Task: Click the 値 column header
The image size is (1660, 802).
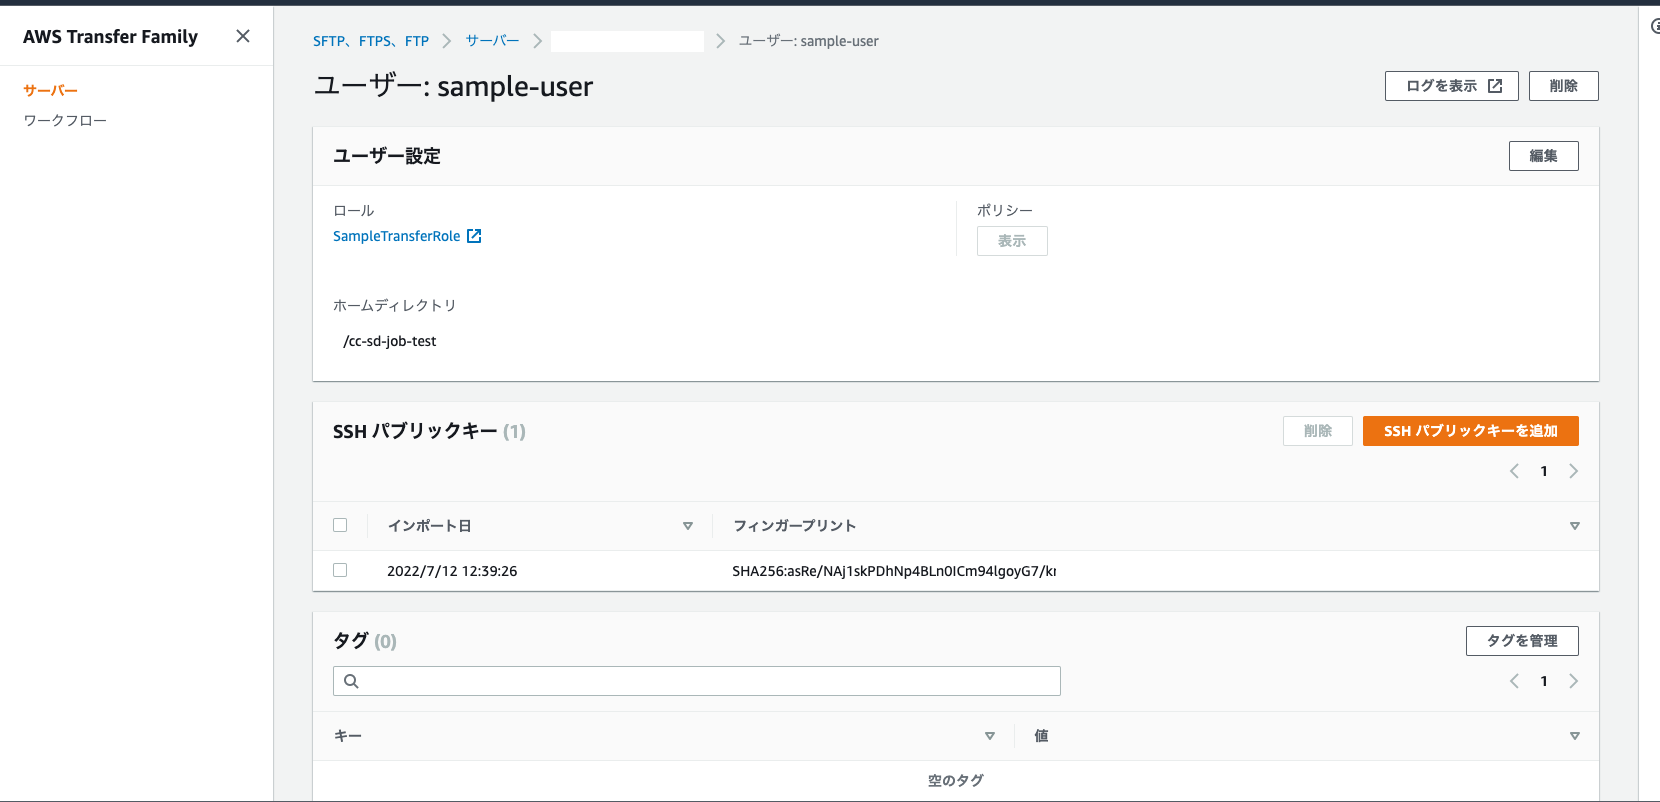Action: point(1041,736)
